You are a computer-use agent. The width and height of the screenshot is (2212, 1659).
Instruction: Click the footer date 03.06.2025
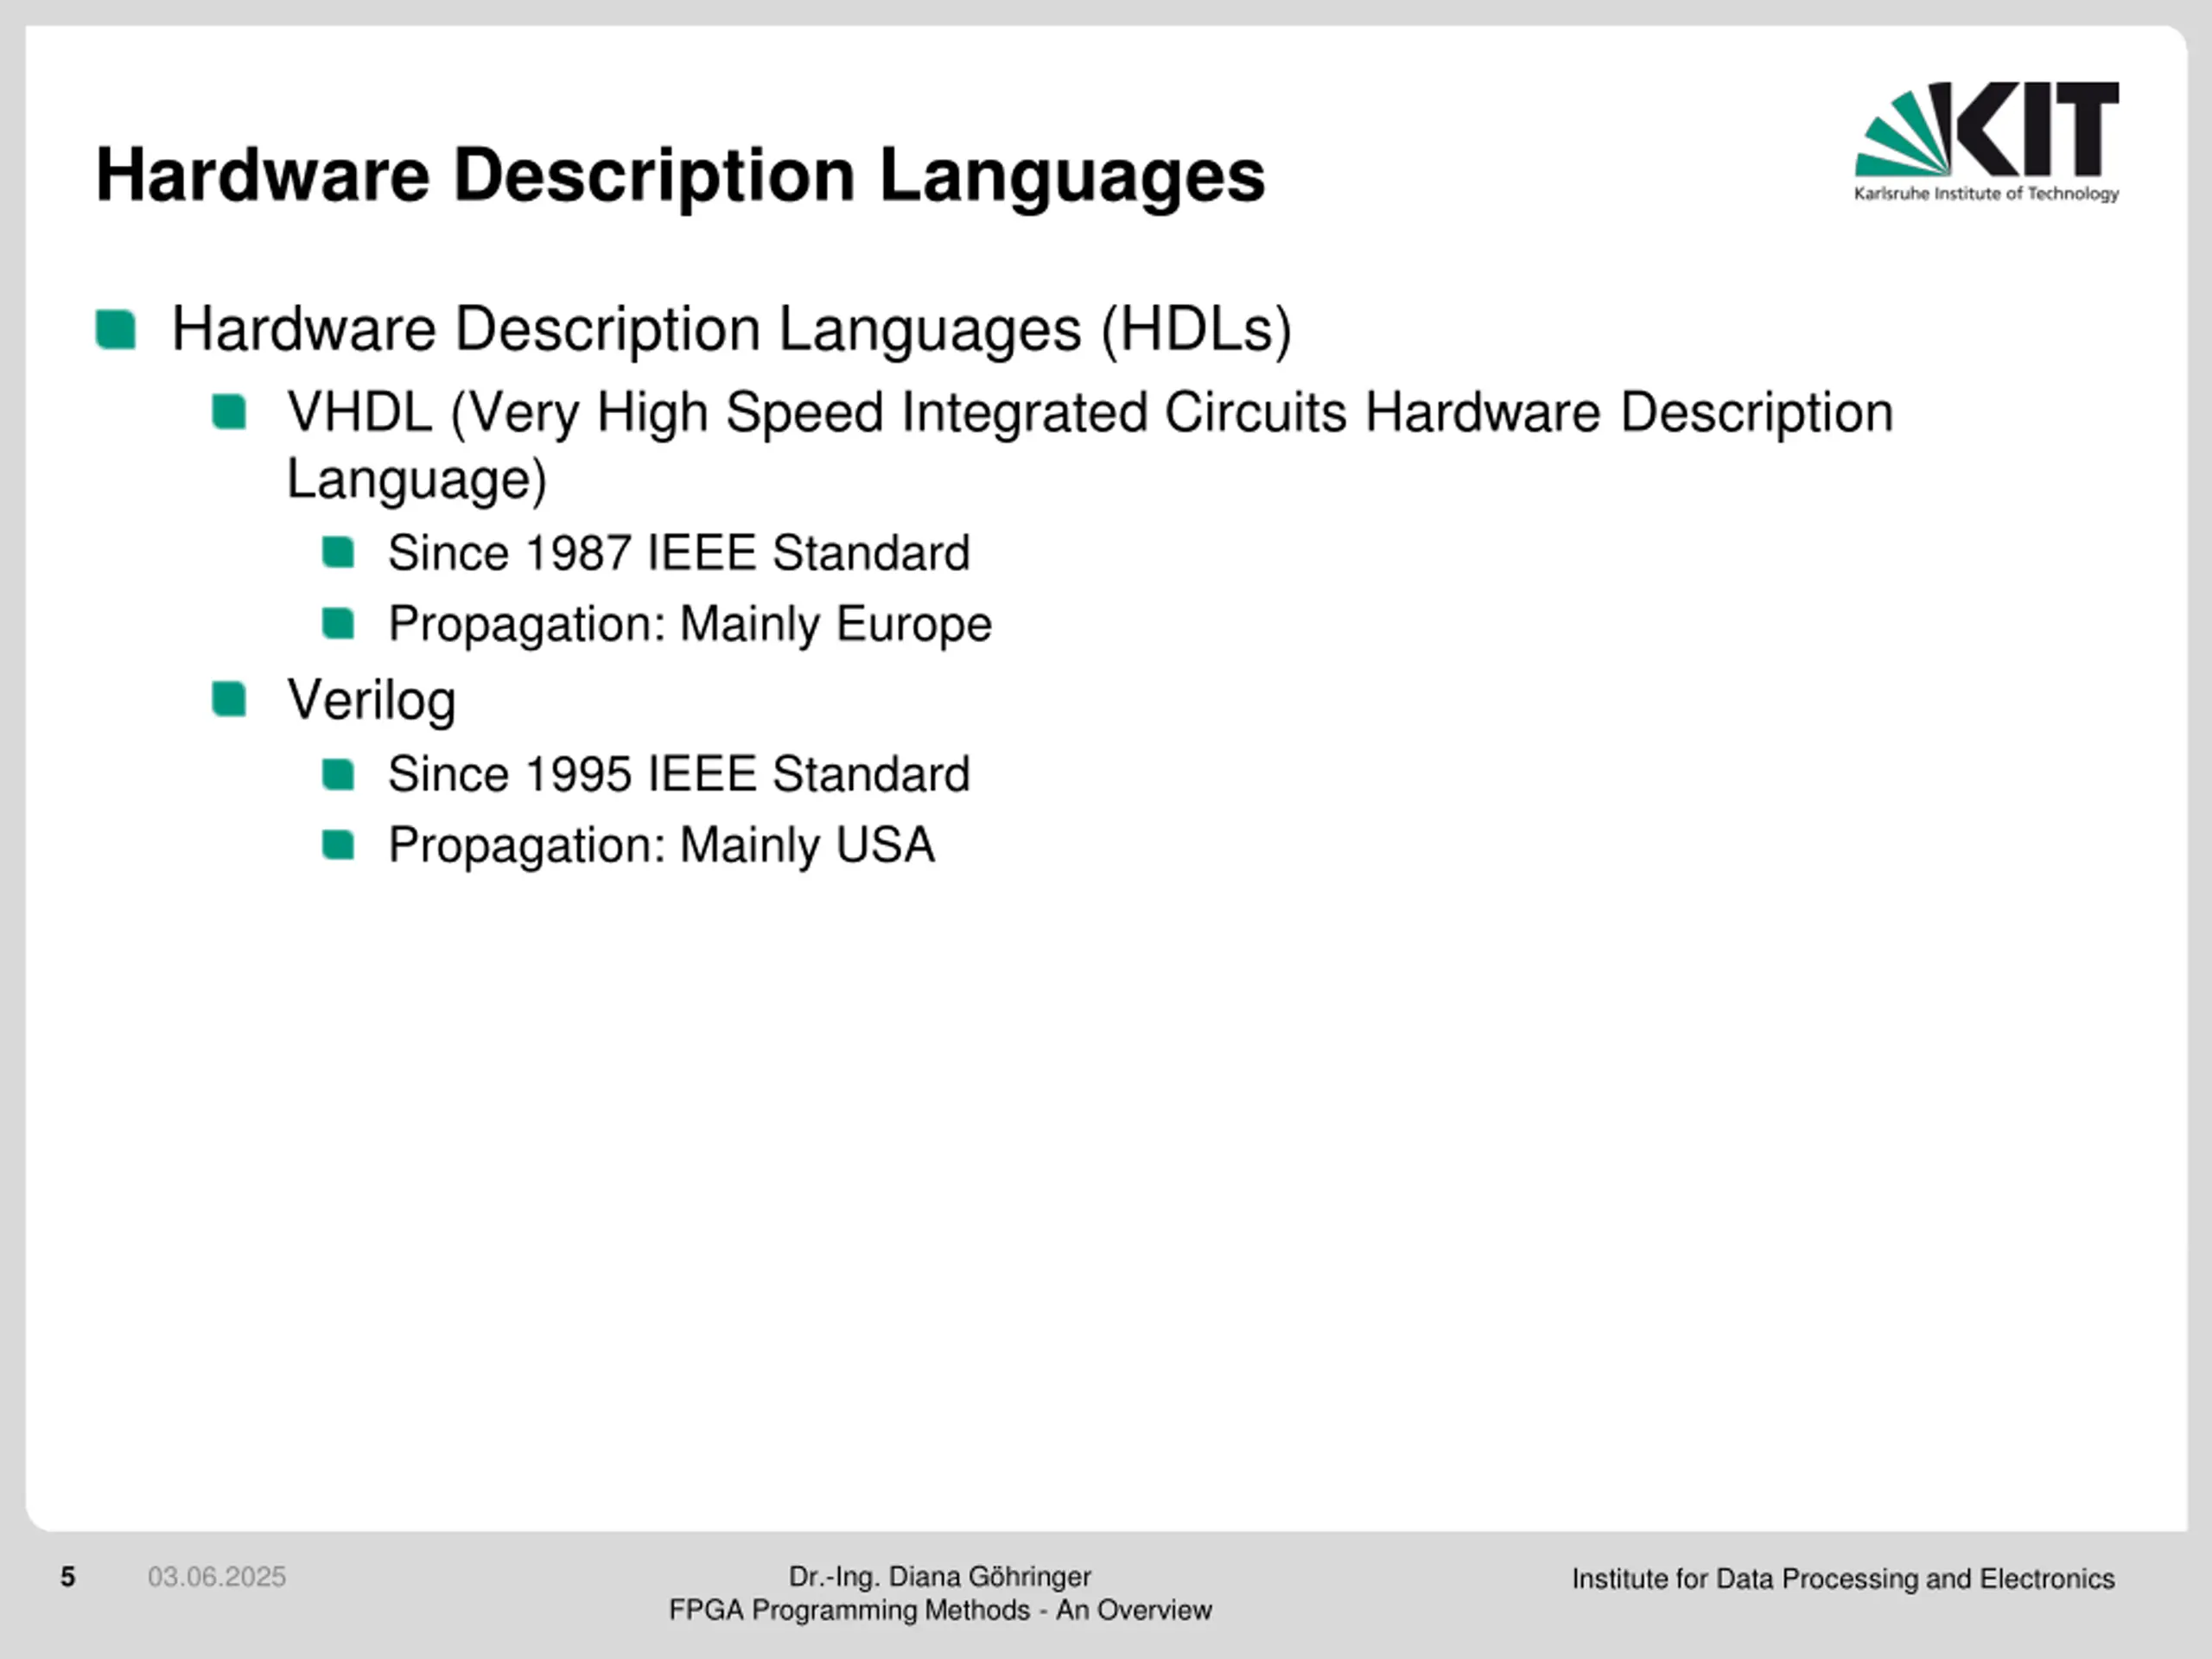(x=216, y=1577)
